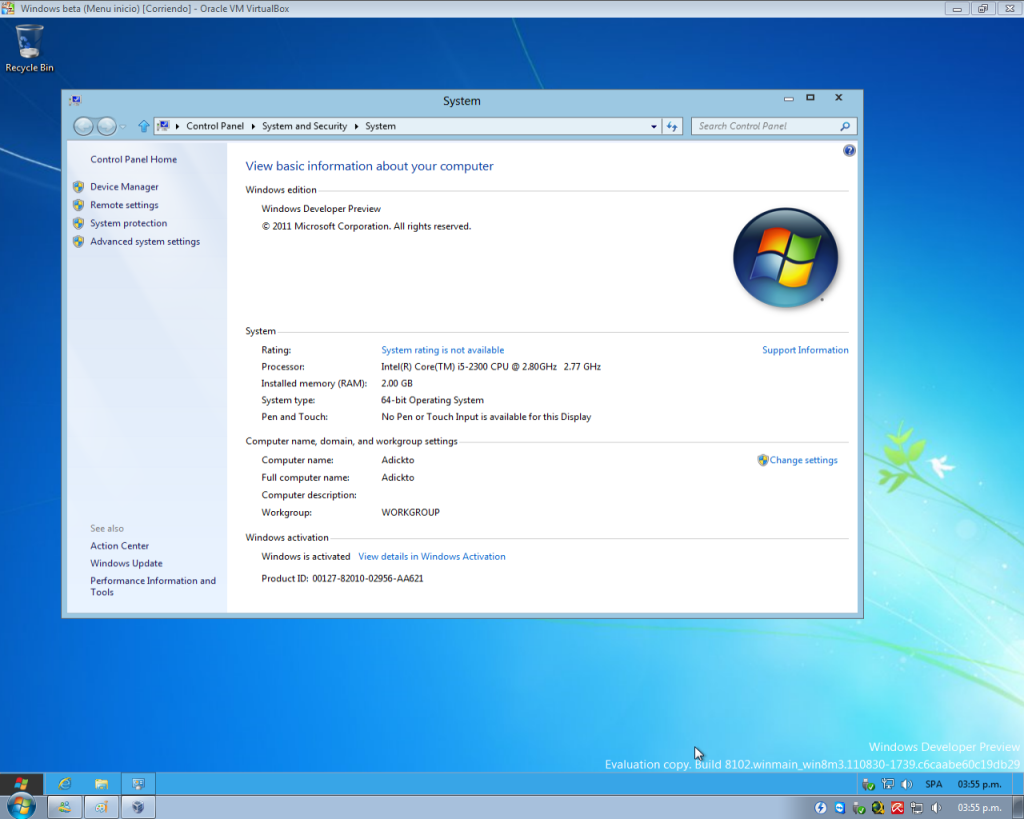Click the Daemon Tools lightning tray icon
Screen dimensions: 1024x819
pos(821,808)
